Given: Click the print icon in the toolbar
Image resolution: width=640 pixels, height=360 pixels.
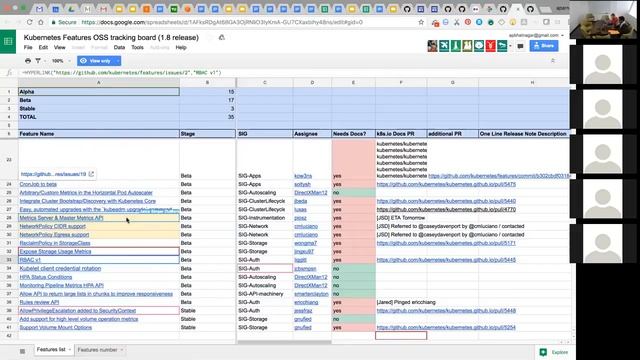Looking at the screenshot, I should click(x=28, y=61).
